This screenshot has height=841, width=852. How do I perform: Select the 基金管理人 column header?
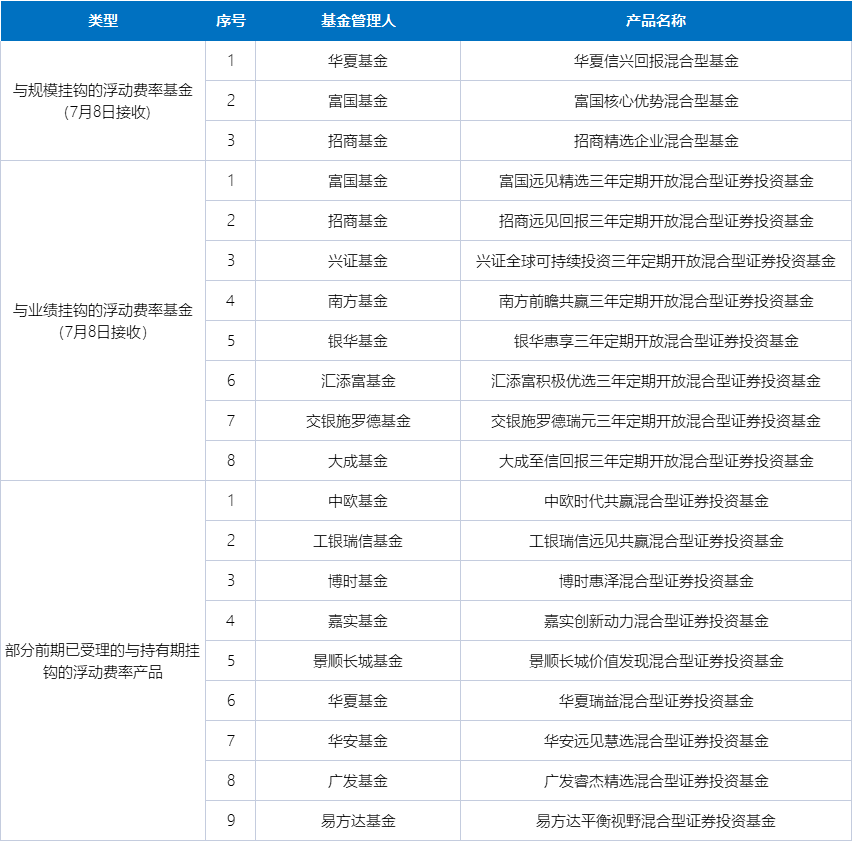[x=357, y=21]
